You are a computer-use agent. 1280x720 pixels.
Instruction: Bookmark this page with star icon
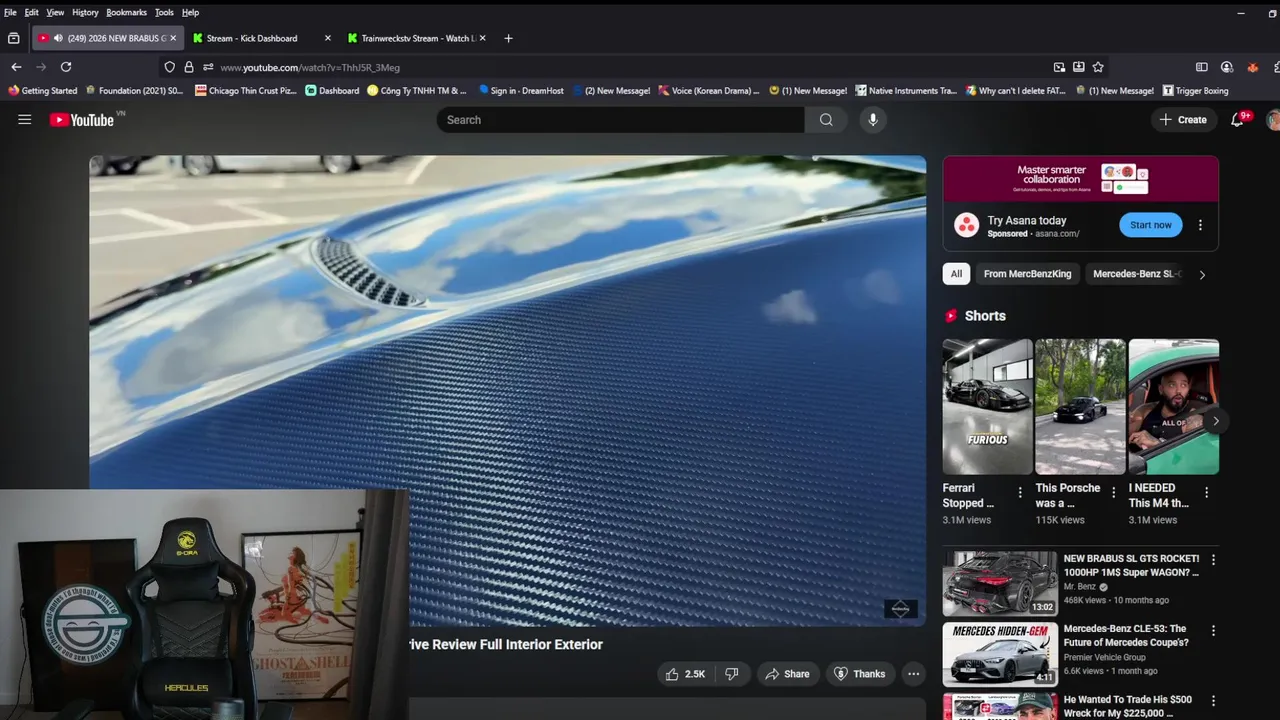pos(1098,67)
